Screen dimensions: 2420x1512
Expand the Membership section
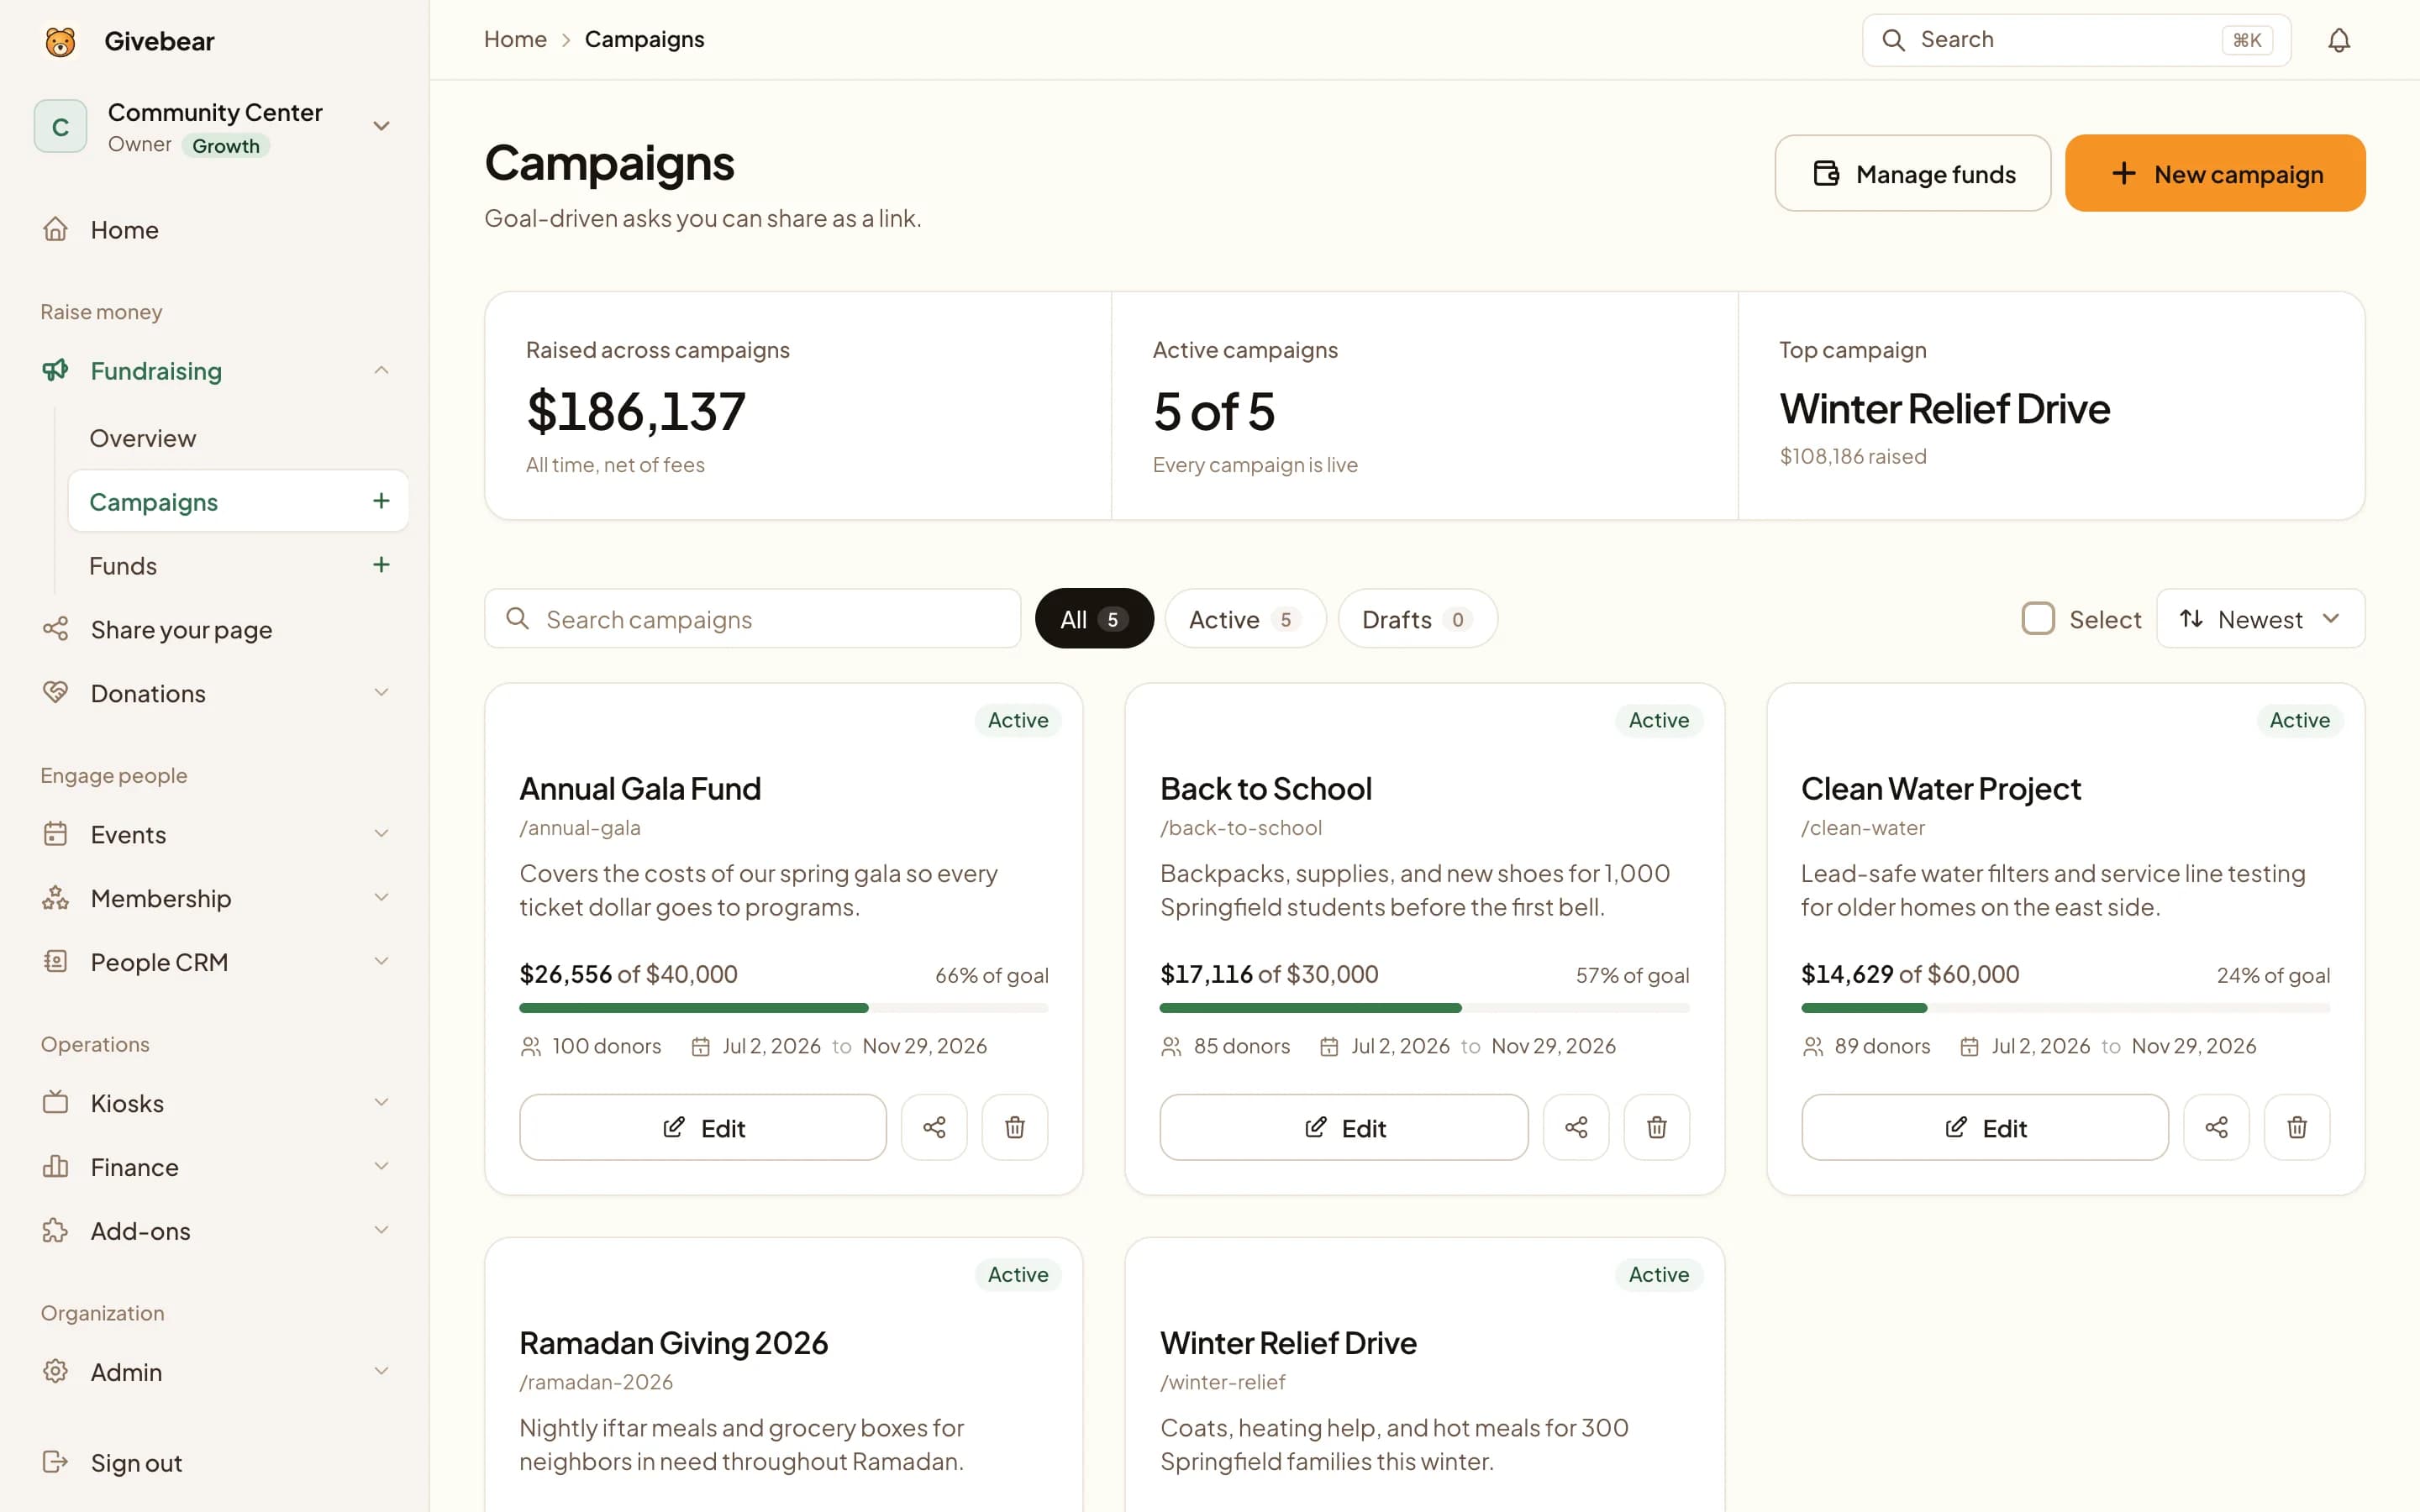pyautogui.click(x=381, y=898)
